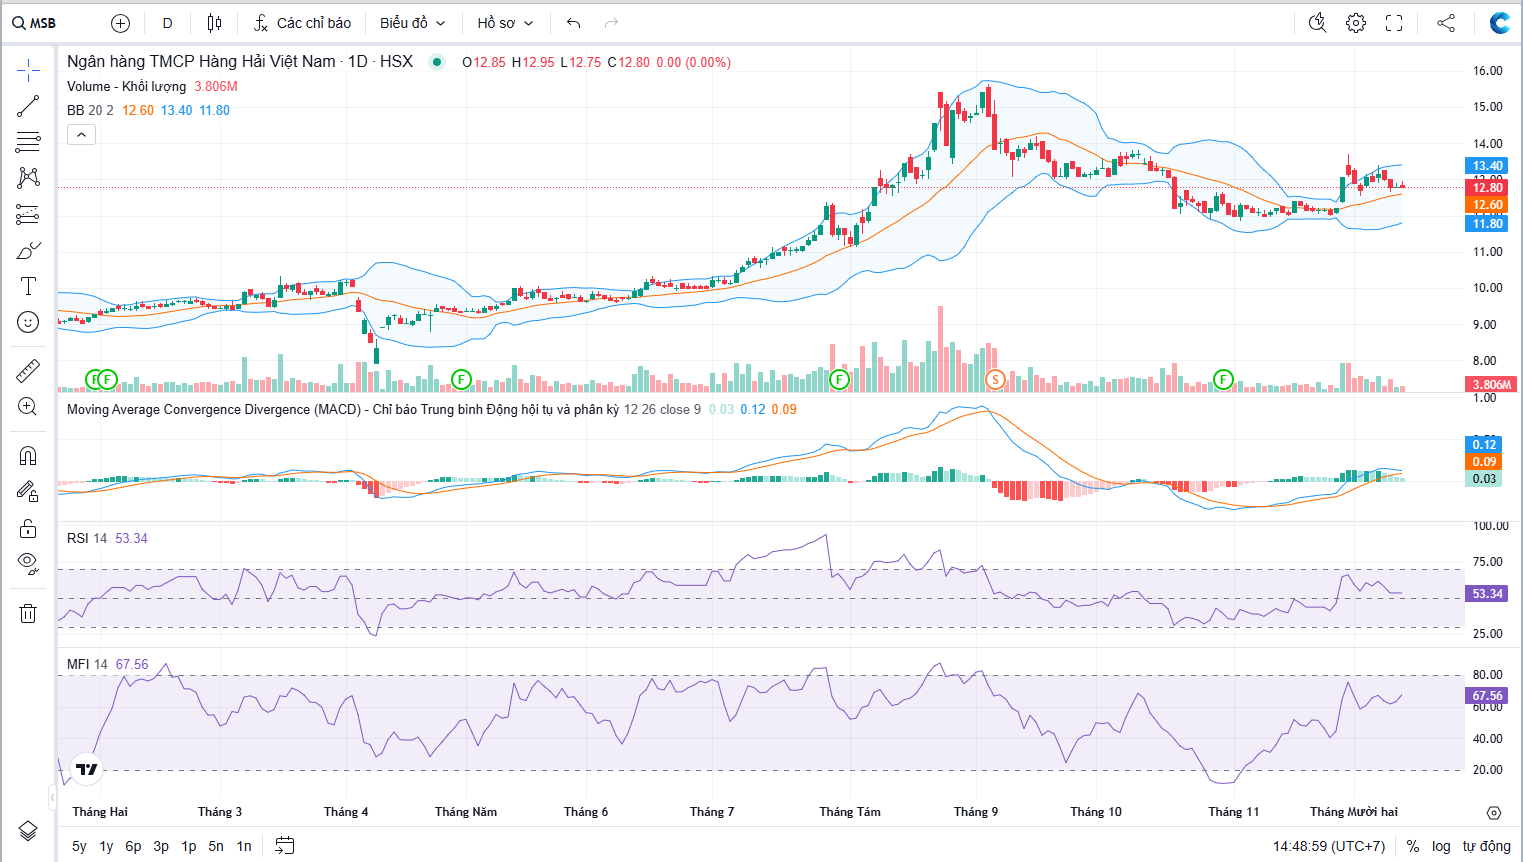Enter fullscreen mode
Image resolution: width=1523 pixels, height=862 pixels.
(x=1394, y=23)
